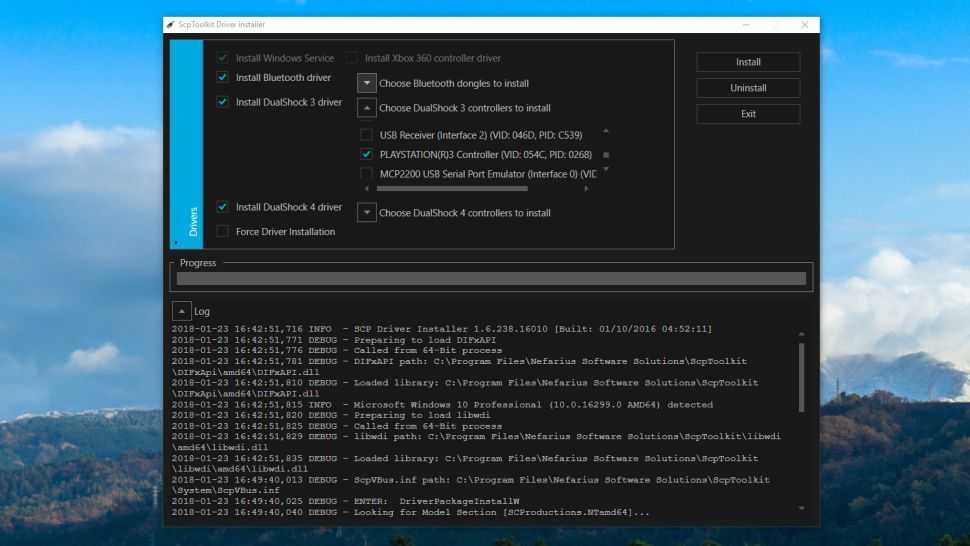Expand Choose DualShock 4 controllers list
970x546 pixels.
[367, 212]
